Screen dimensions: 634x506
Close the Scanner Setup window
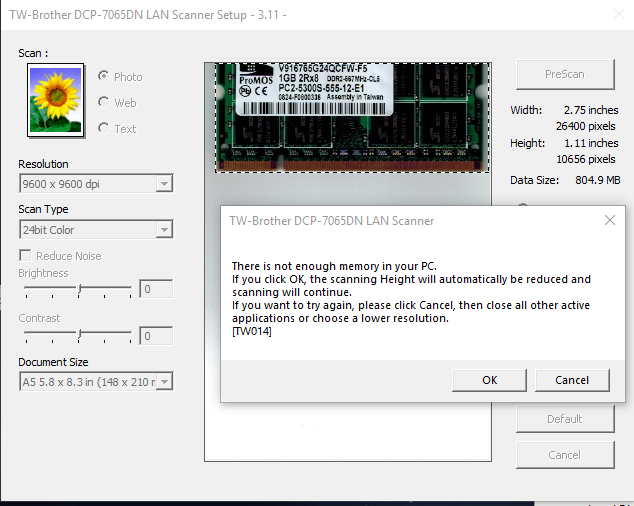point(619,15)
